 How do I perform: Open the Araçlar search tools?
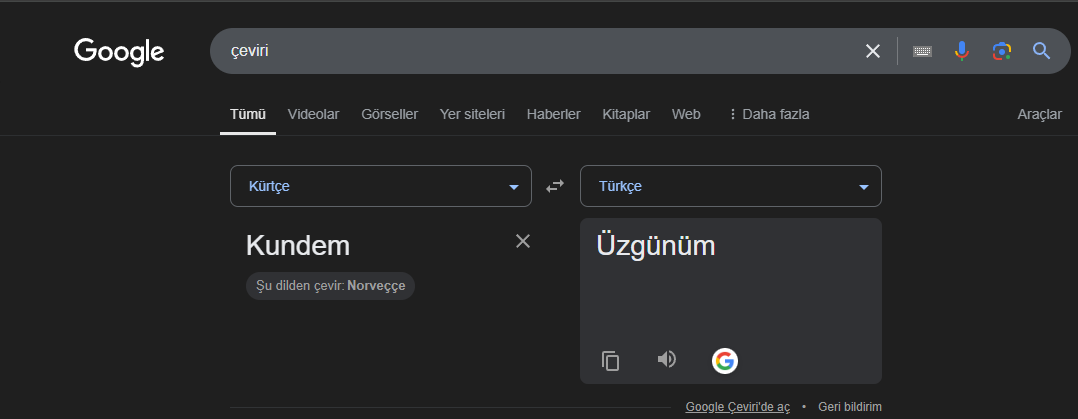click(x=1039, y=114)
